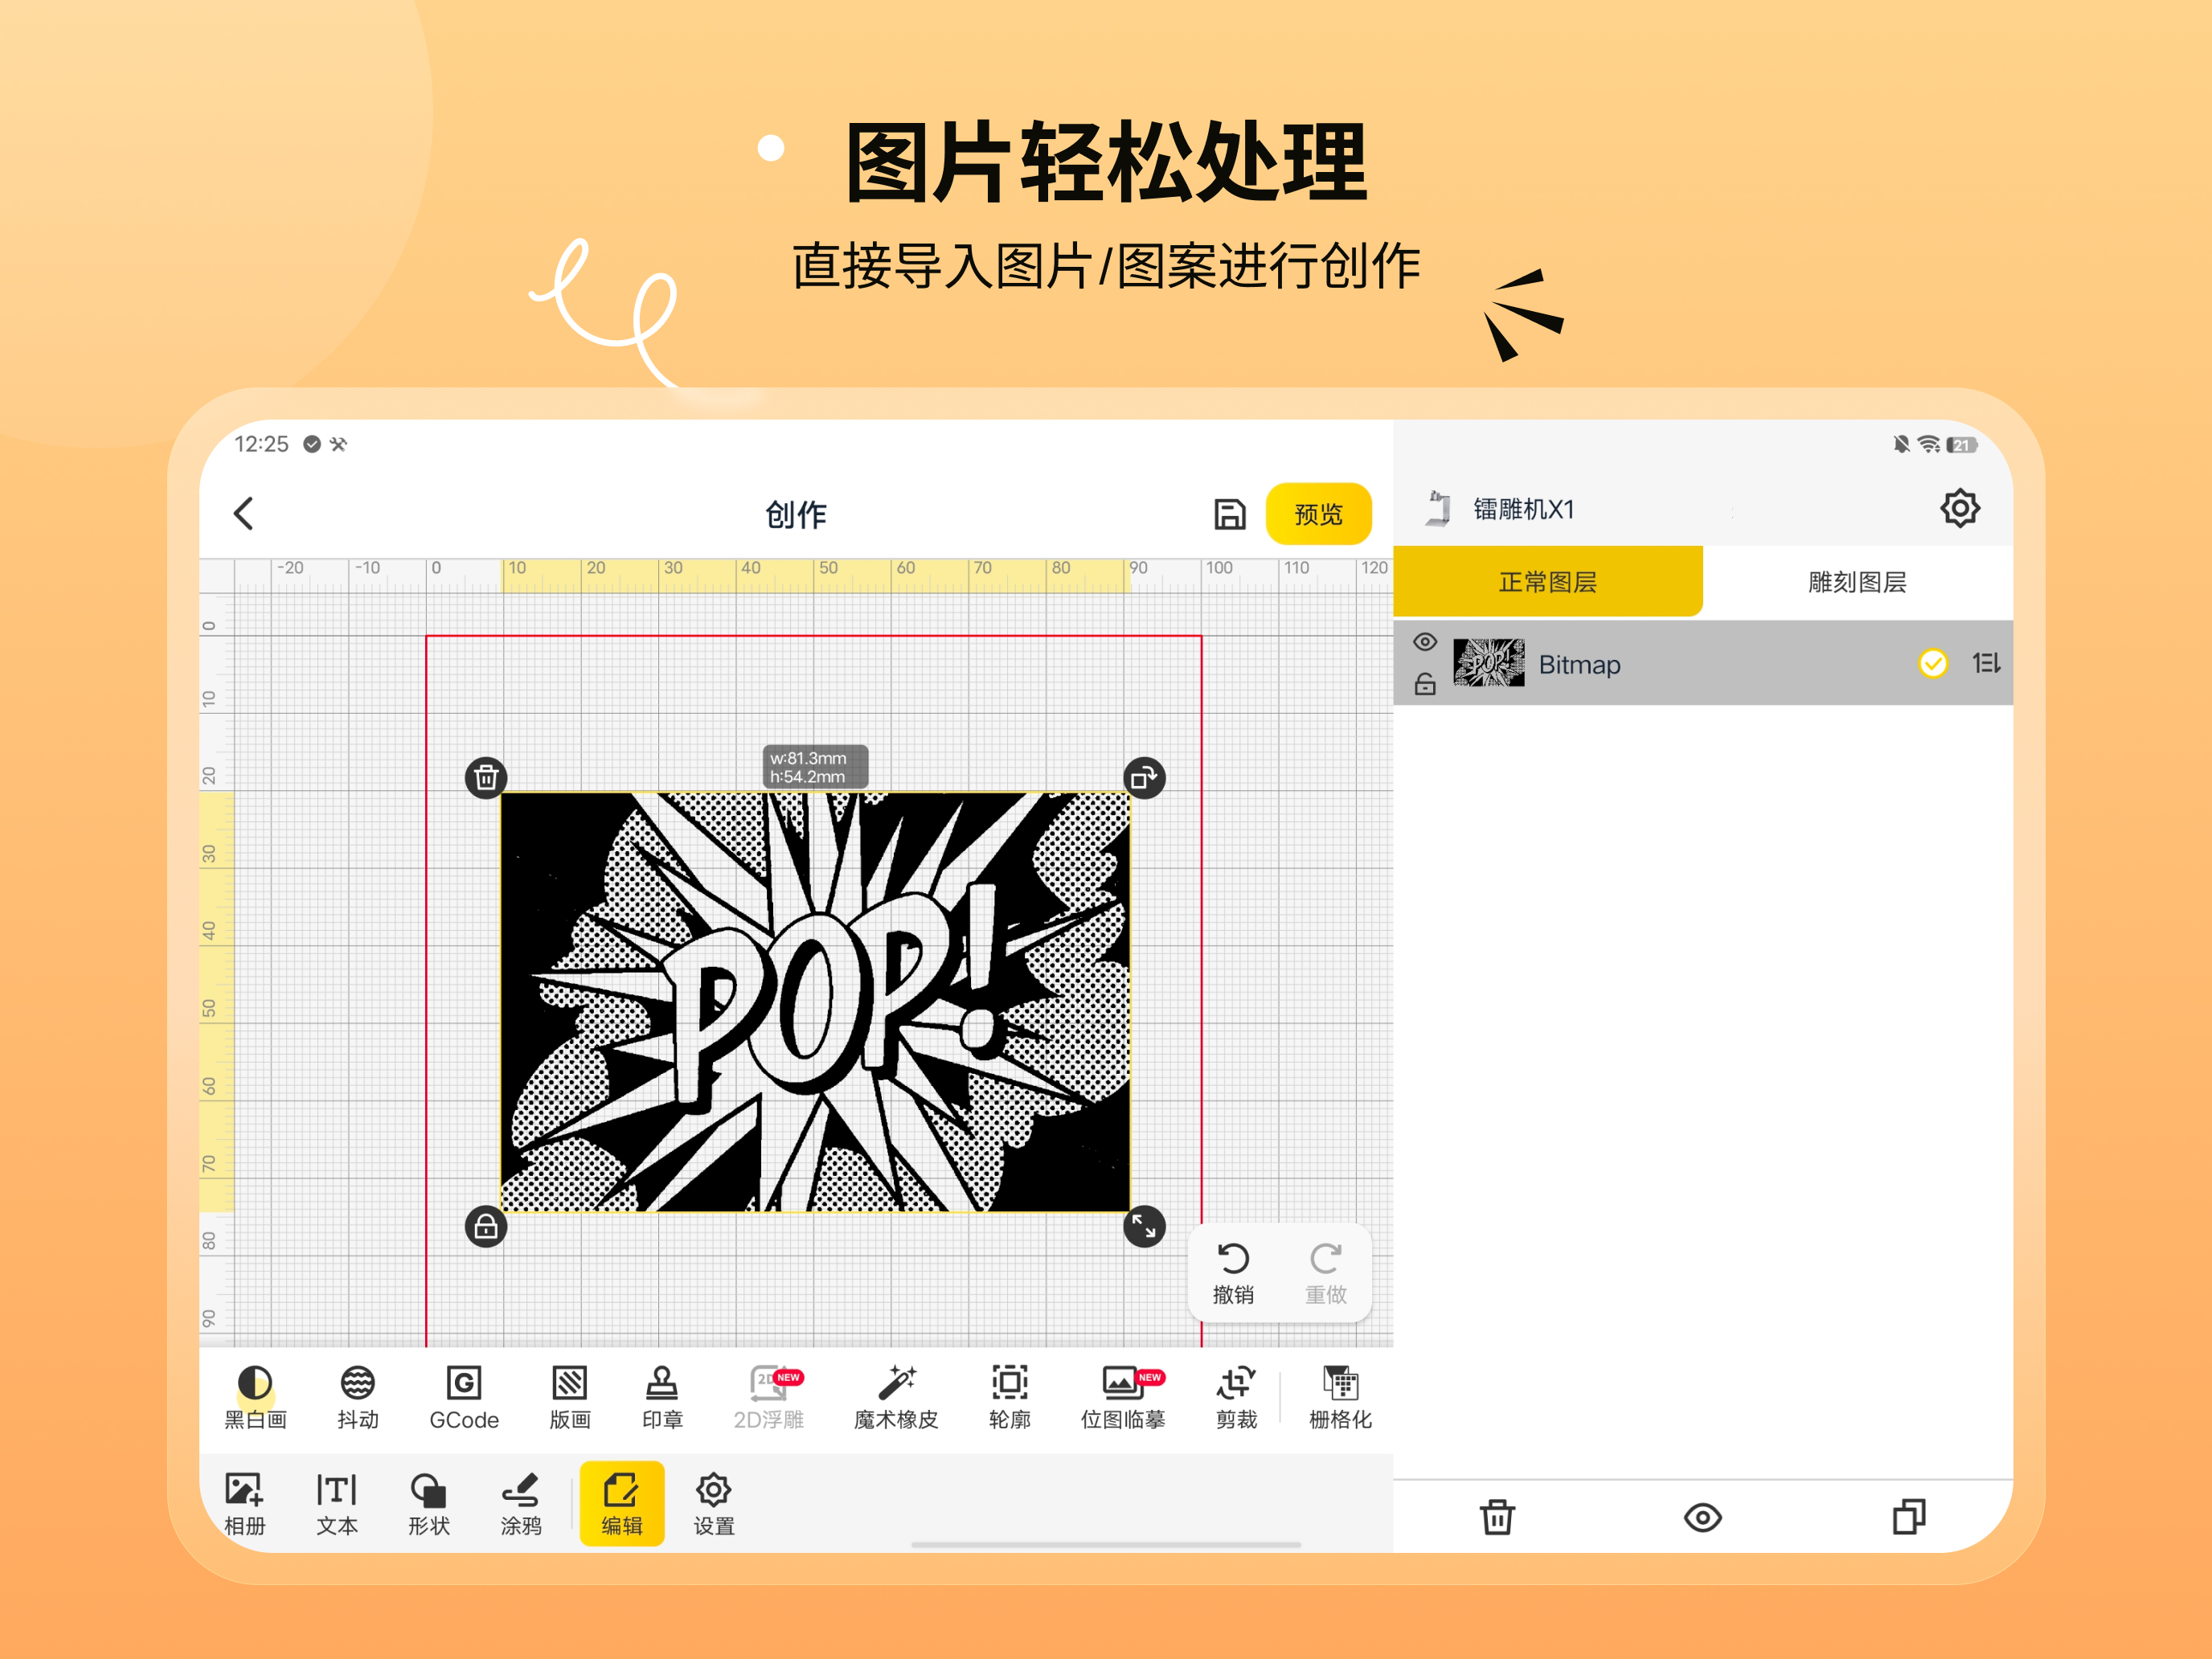Click the rotate handle on image
Viewport: 2212px width, 1659px height.
(1144, 777)
